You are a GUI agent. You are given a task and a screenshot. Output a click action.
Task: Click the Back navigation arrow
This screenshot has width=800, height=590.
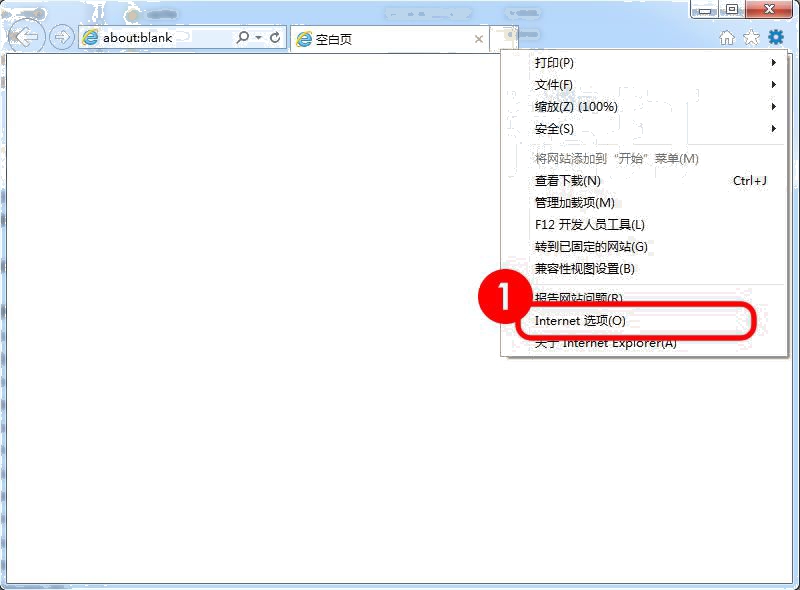[24, 37]
